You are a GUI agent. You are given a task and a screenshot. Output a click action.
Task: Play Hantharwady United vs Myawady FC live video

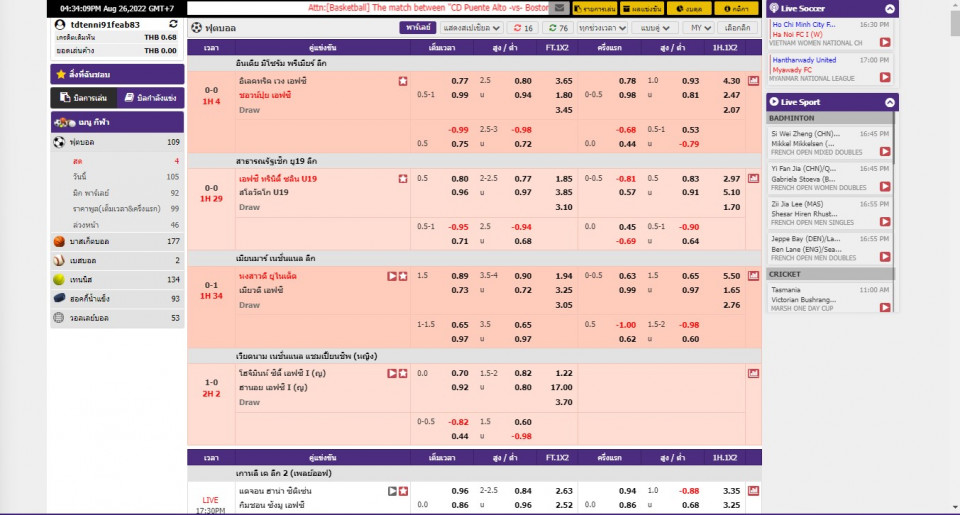click(885, 77)
